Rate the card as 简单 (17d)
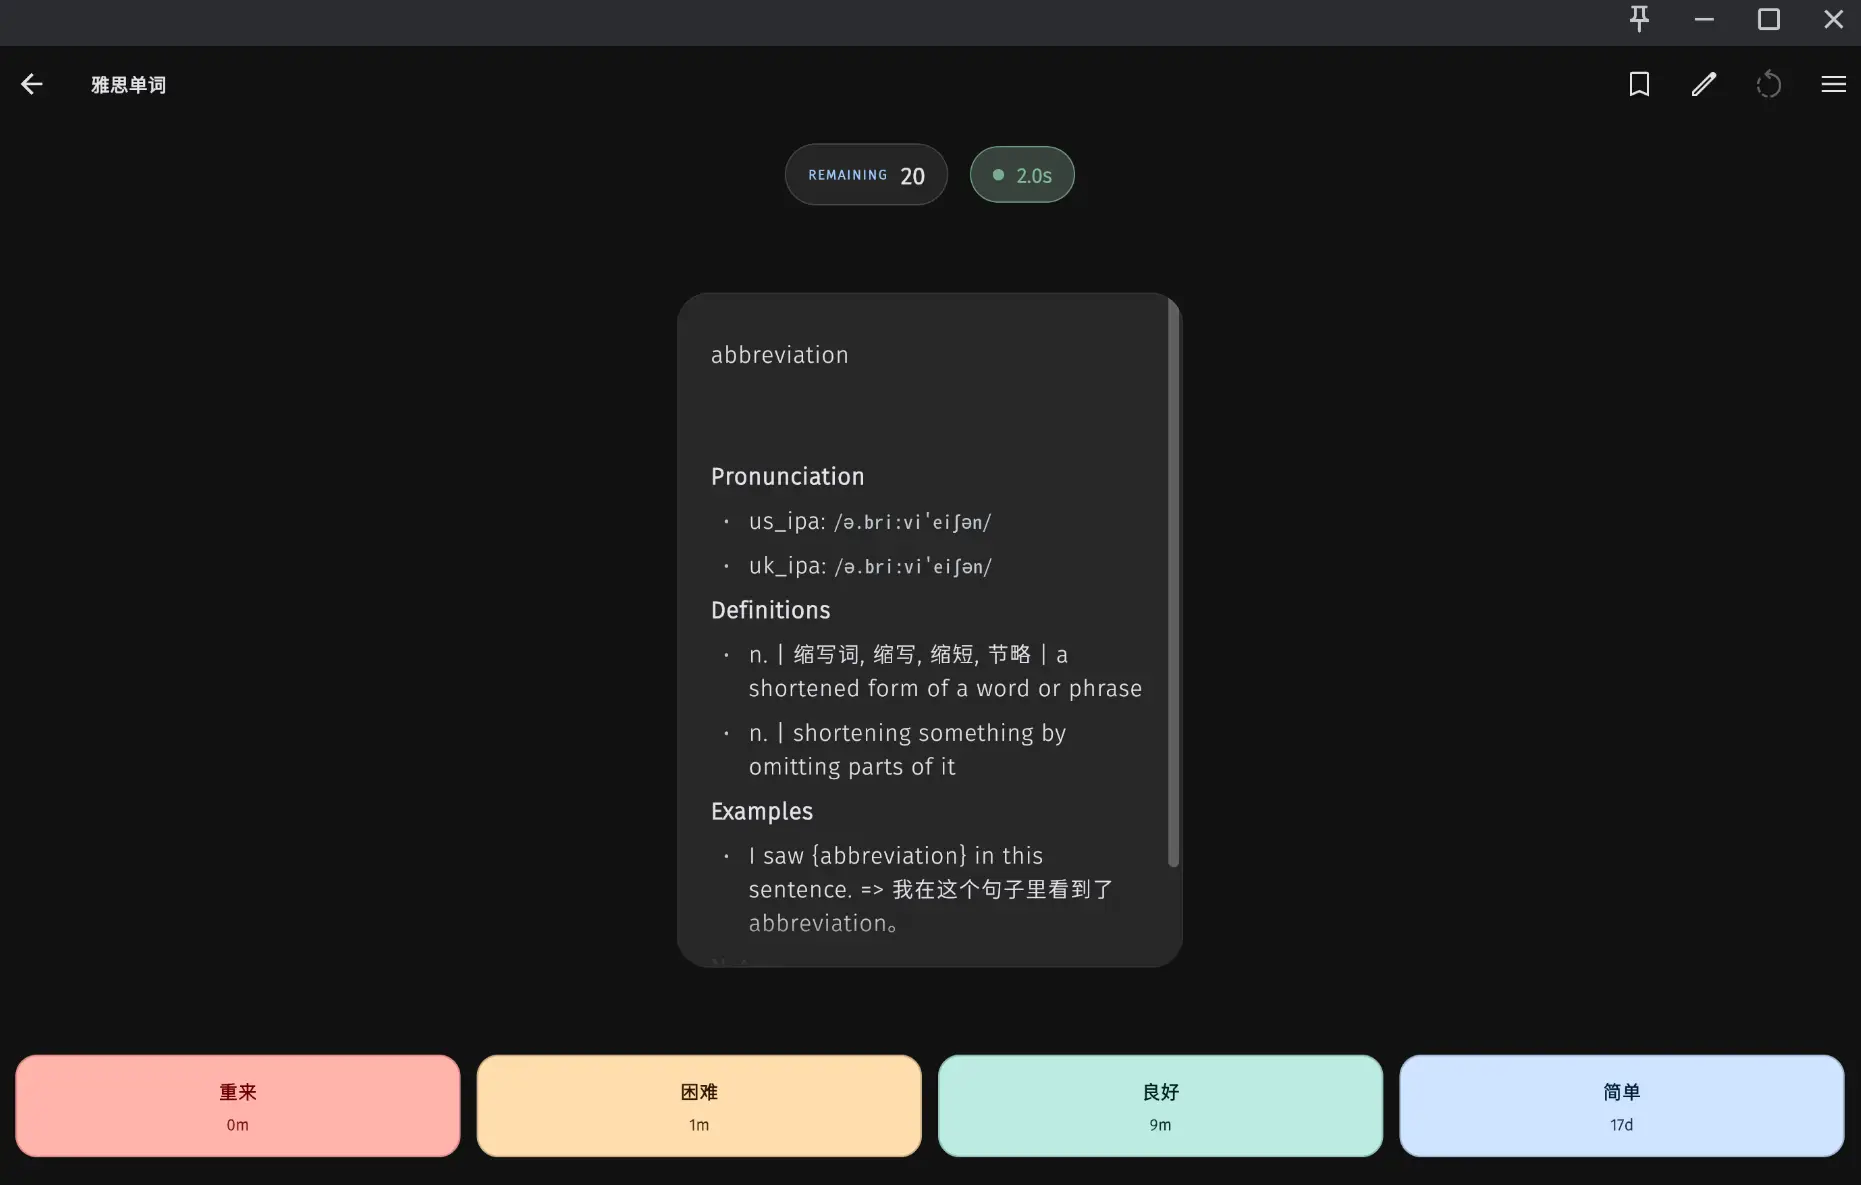 1621,1106
